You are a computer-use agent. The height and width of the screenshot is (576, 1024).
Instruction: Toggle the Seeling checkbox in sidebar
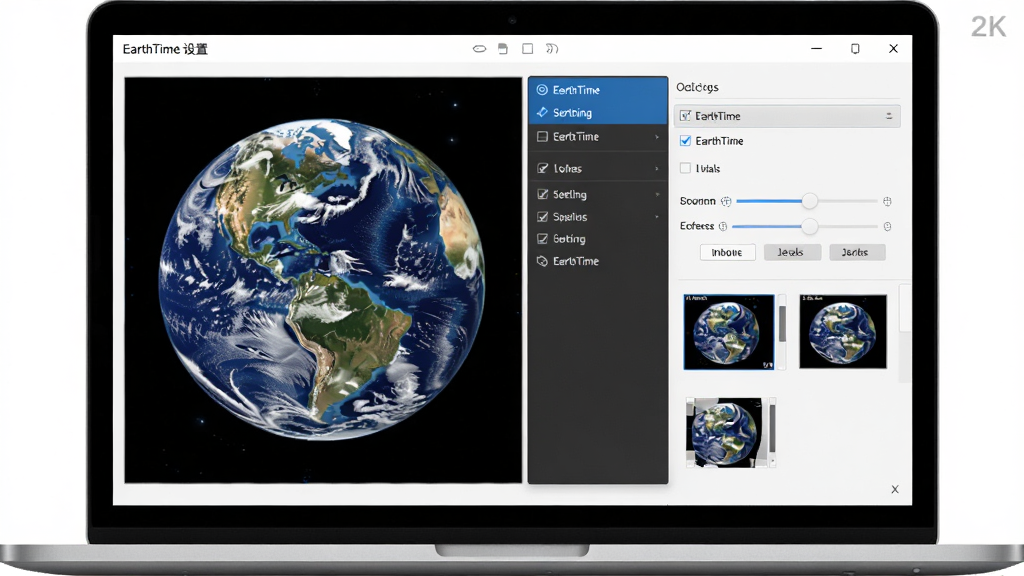(542, 194)
